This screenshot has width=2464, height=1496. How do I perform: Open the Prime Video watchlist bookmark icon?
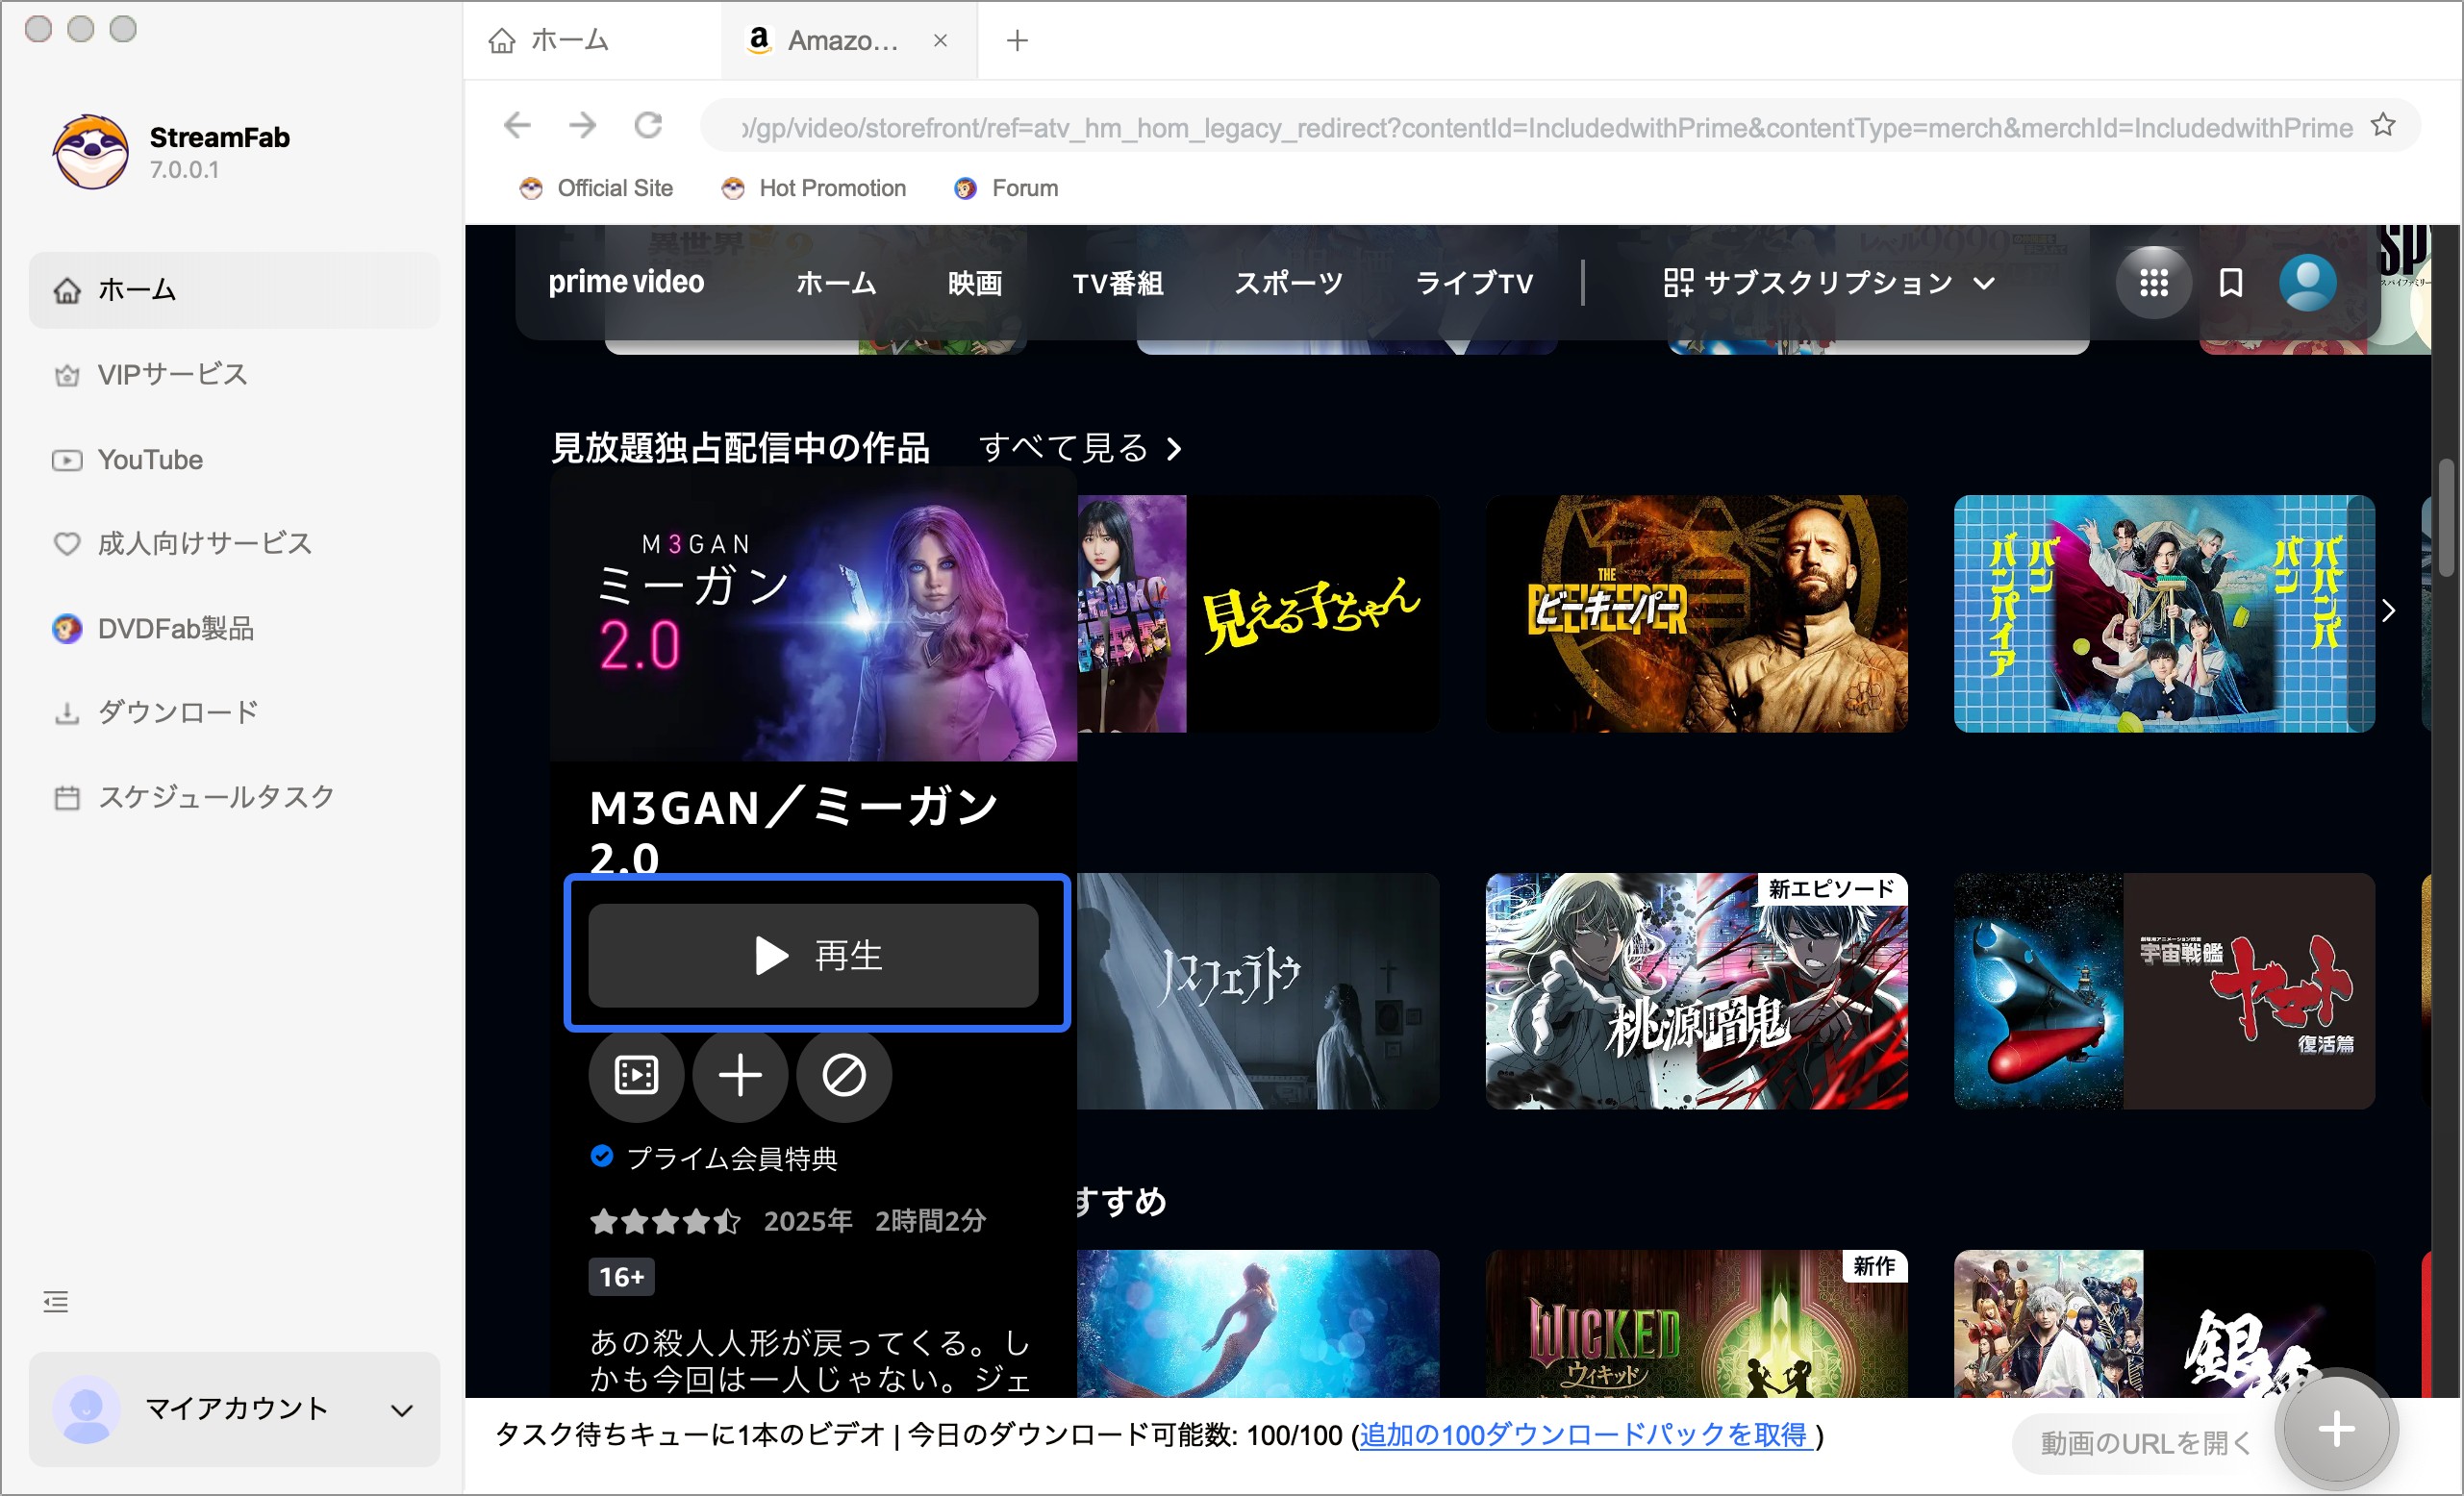click(2230, 282)
